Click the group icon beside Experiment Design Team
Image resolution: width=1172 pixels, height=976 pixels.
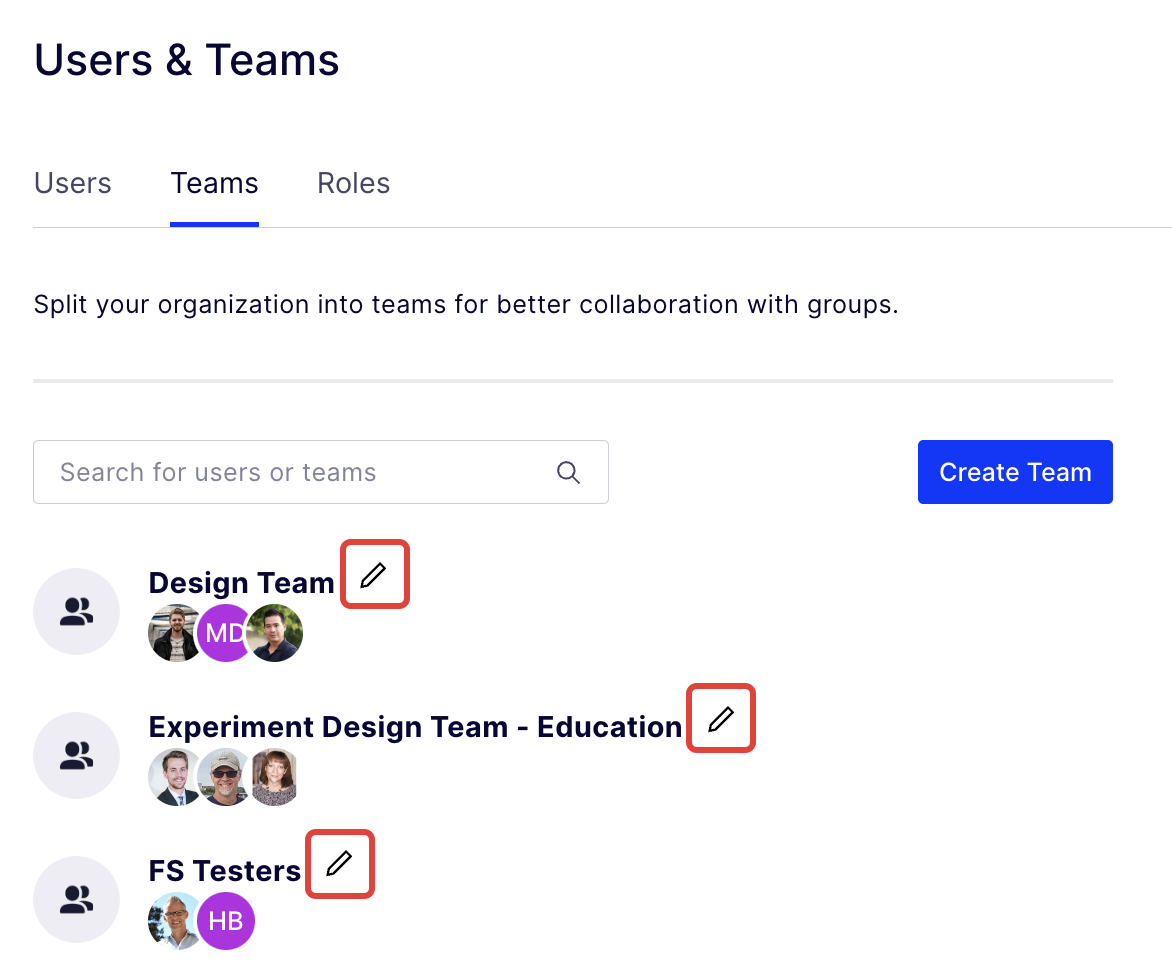(76, 756)
